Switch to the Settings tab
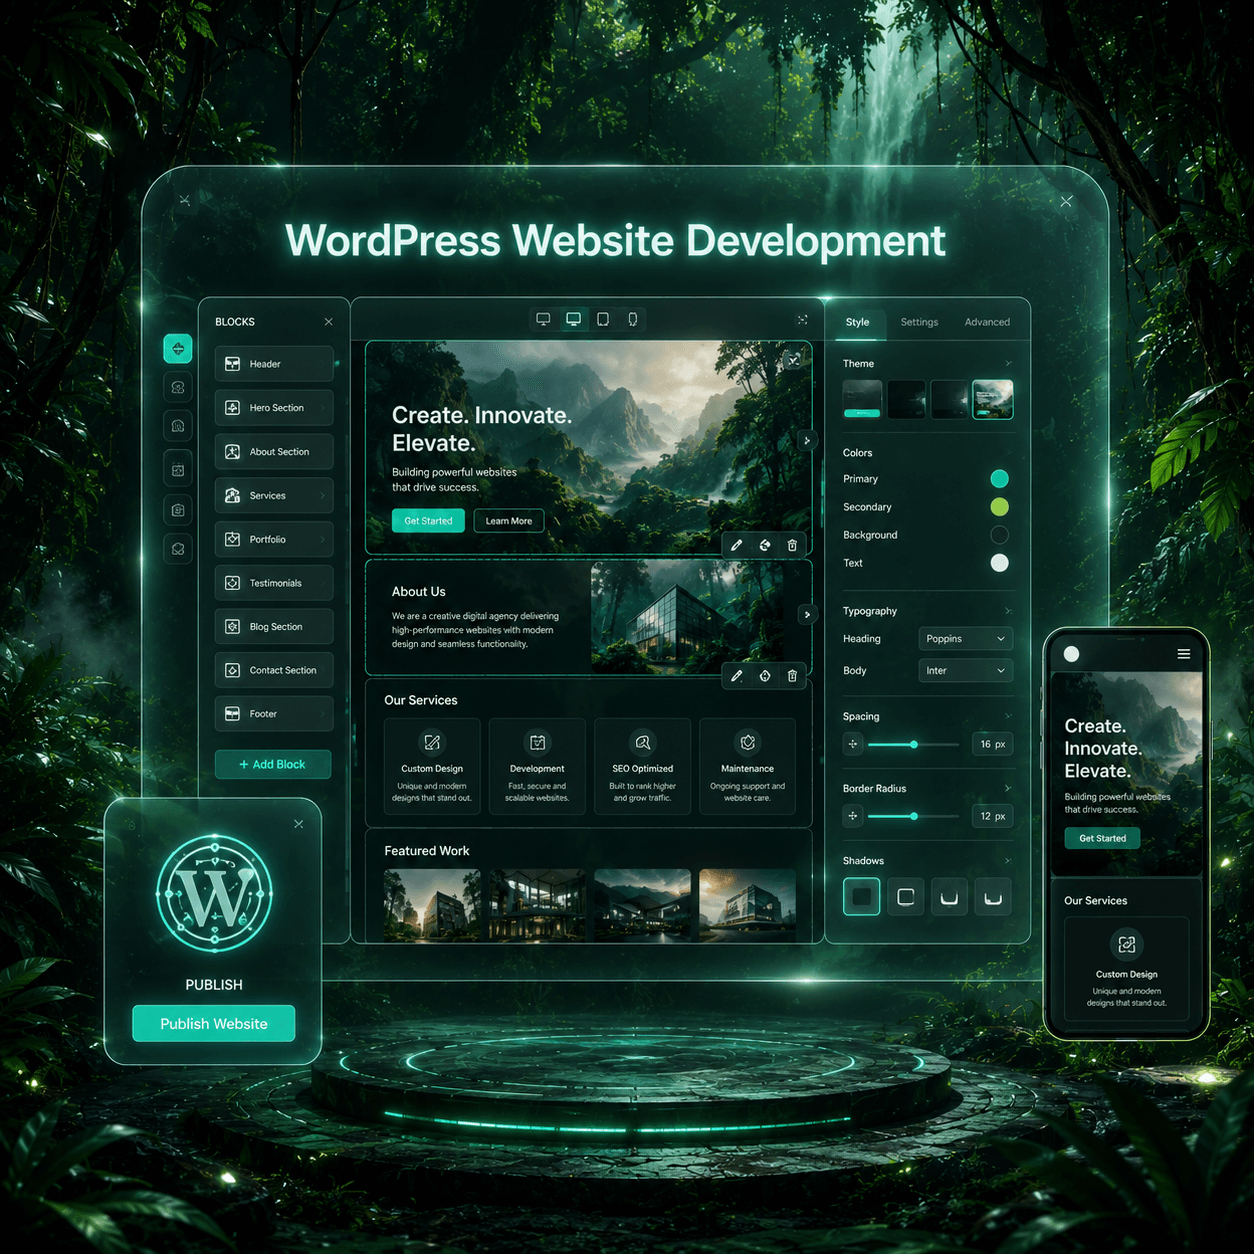This screenshot has height=1254, width=1254. (x=919, y=322)
